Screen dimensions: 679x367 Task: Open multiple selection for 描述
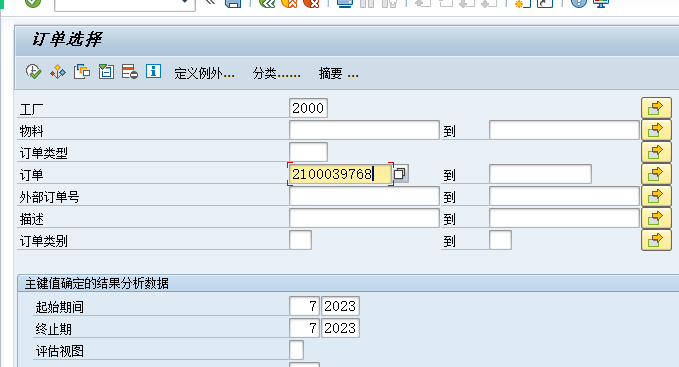656,218
